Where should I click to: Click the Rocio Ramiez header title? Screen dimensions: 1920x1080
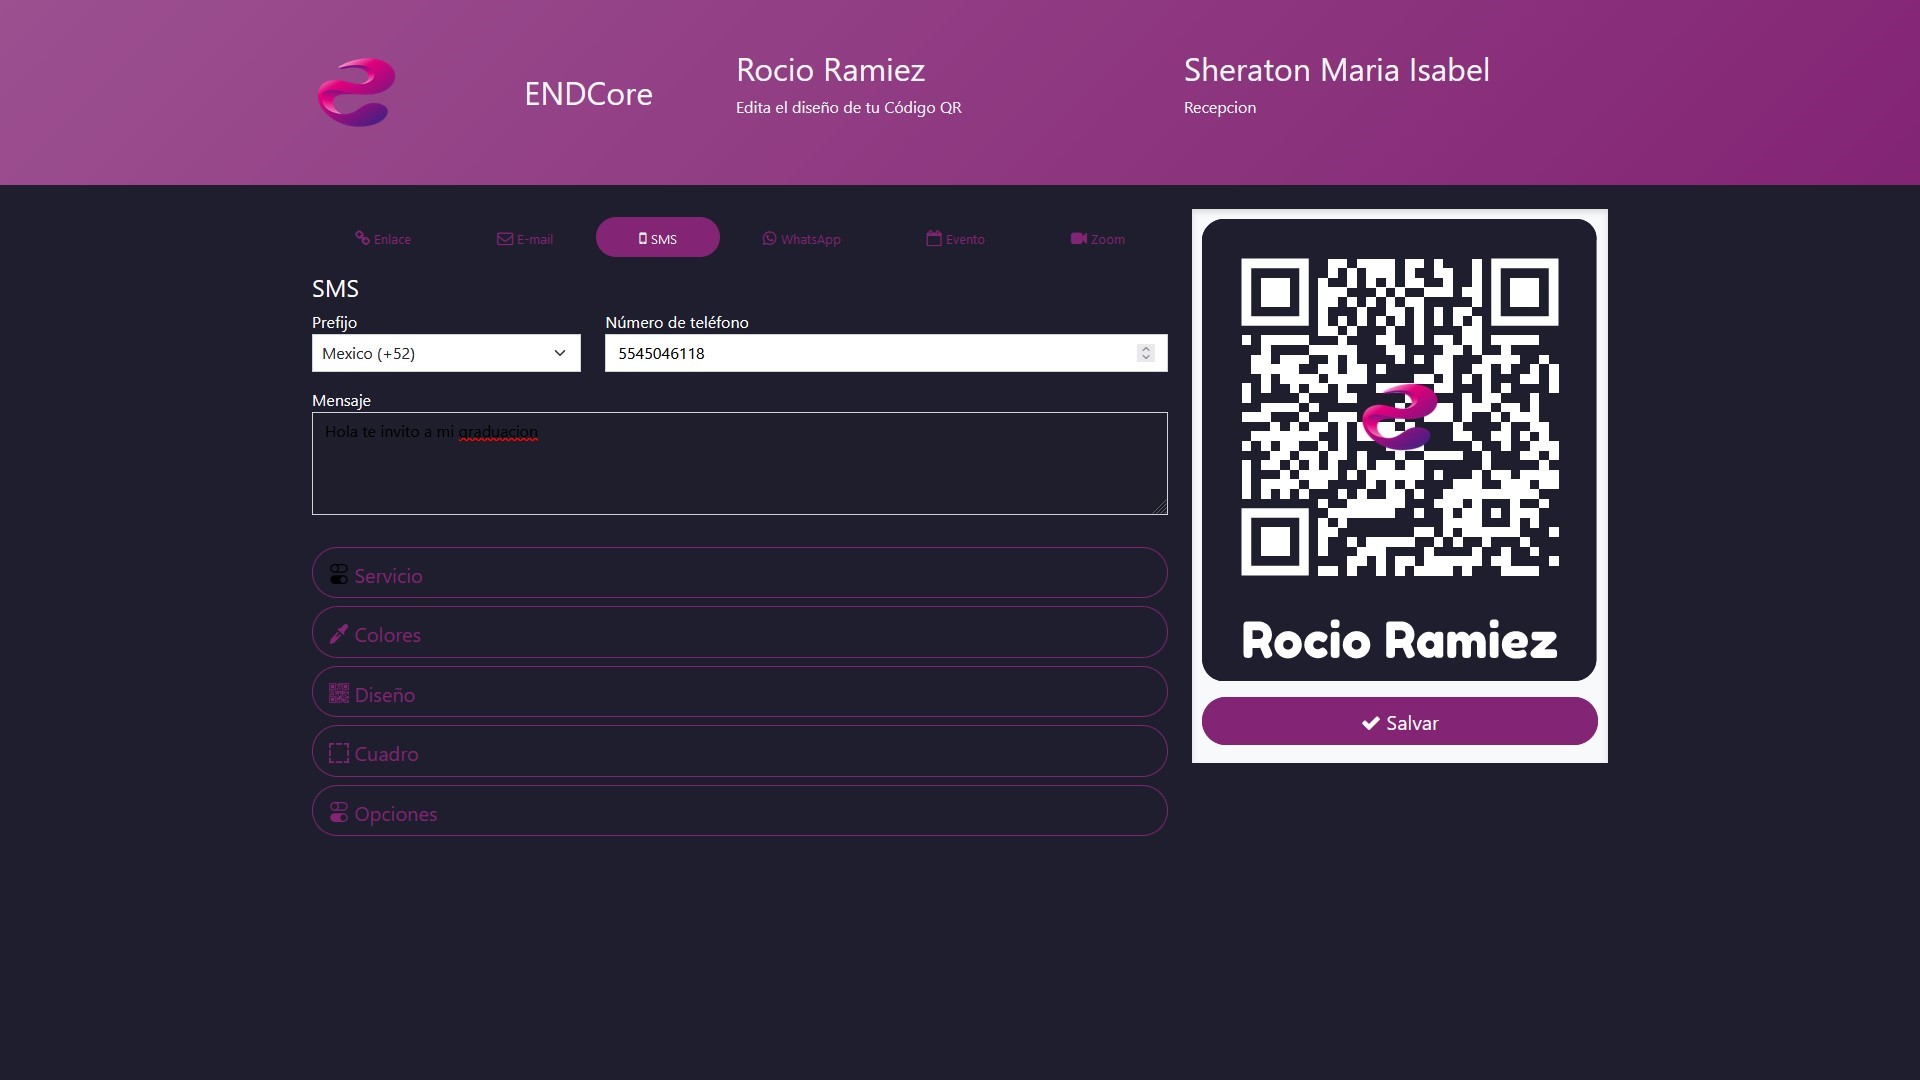tap(830, 70)
